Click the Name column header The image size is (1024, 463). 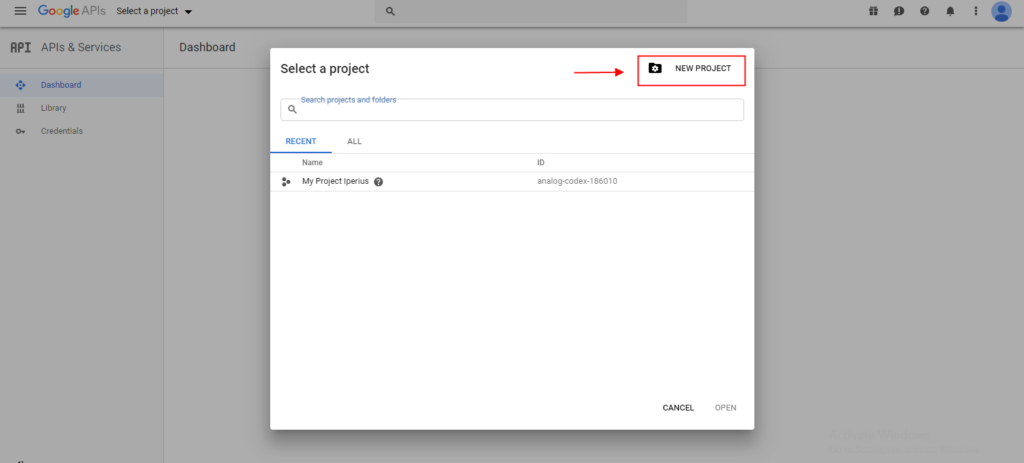pyautogui.click(x=312, y=163)
